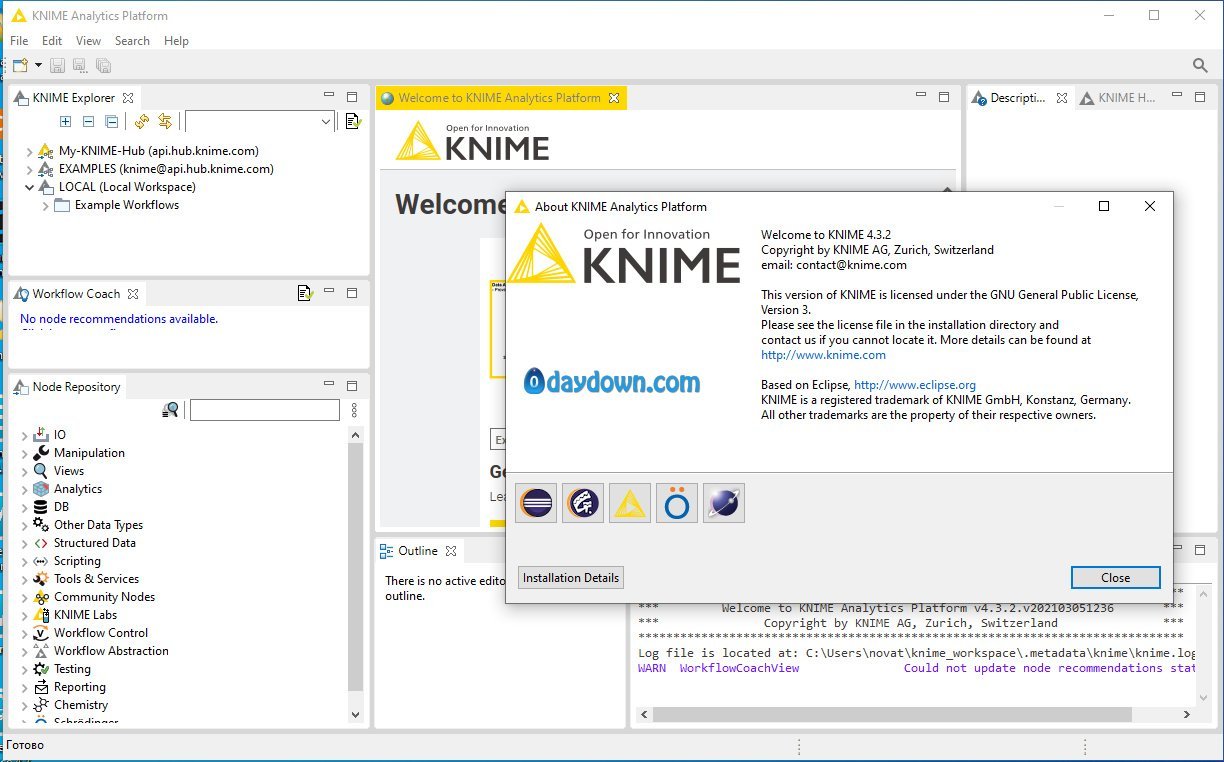Image resolution: width=1224 pixels, height=762 pixels.
Task: Click the console horizontal scrollbar
Action: point(892,715)
